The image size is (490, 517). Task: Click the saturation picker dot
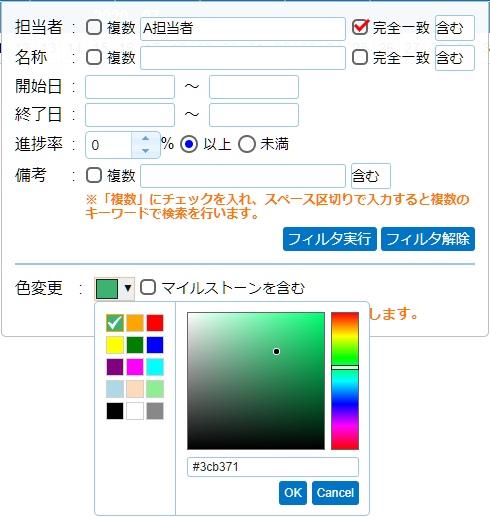pyautogui.click(x=276, y=351)
